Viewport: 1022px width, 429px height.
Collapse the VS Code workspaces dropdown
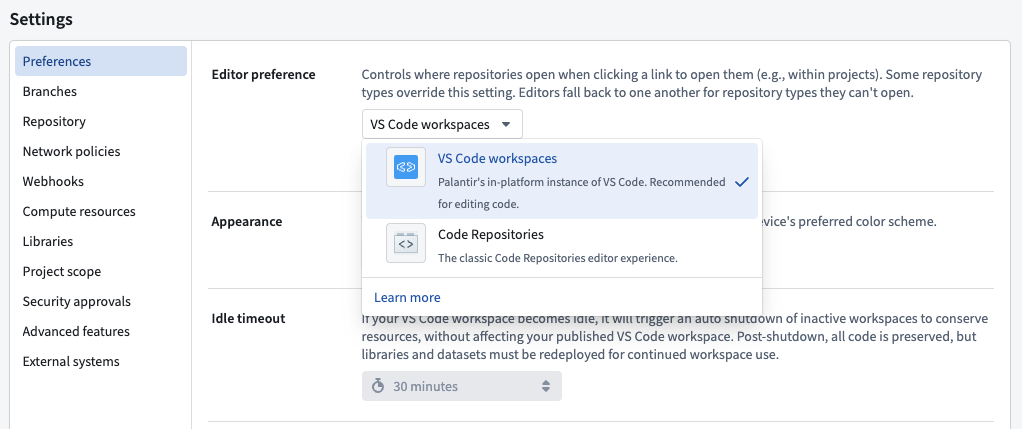pos(442,124)
